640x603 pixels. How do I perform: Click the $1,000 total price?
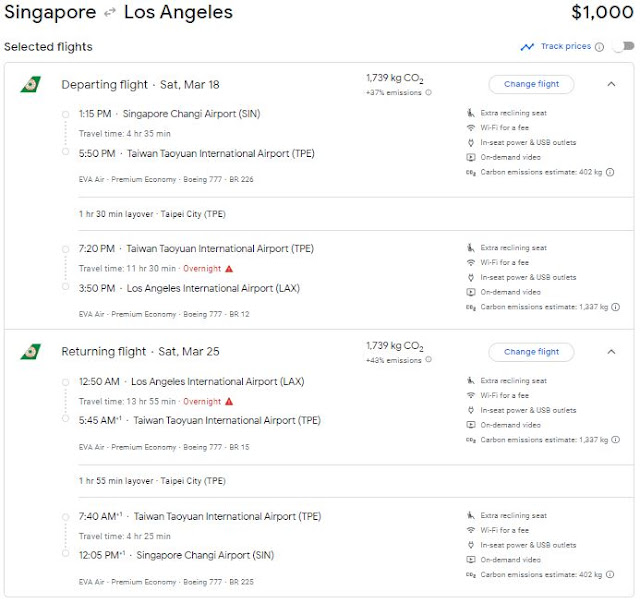[601, 13]
